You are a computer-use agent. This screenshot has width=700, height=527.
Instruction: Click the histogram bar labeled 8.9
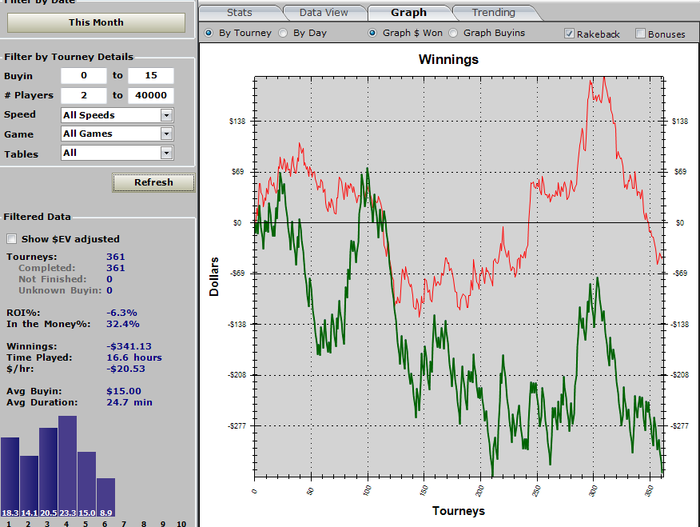click(x=106, y=498)
